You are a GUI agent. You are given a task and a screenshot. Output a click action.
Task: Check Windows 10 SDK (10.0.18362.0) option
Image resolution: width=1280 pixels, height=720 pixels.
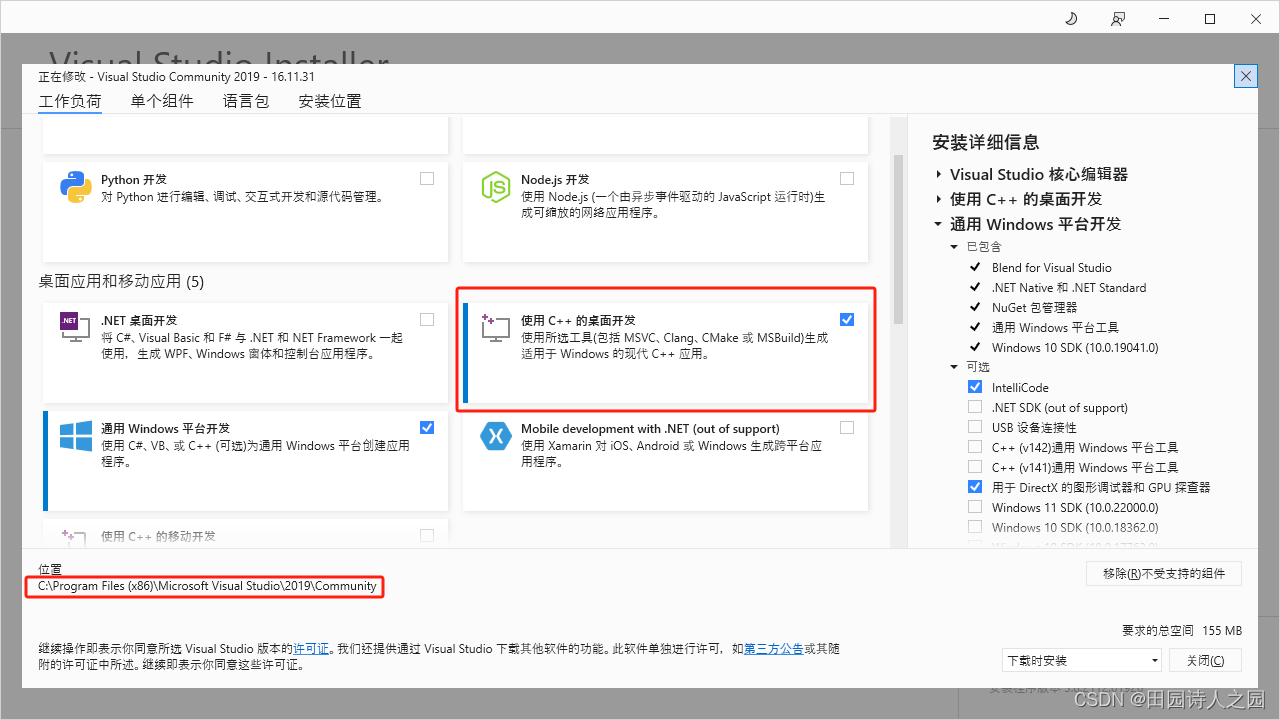[975, 527]
